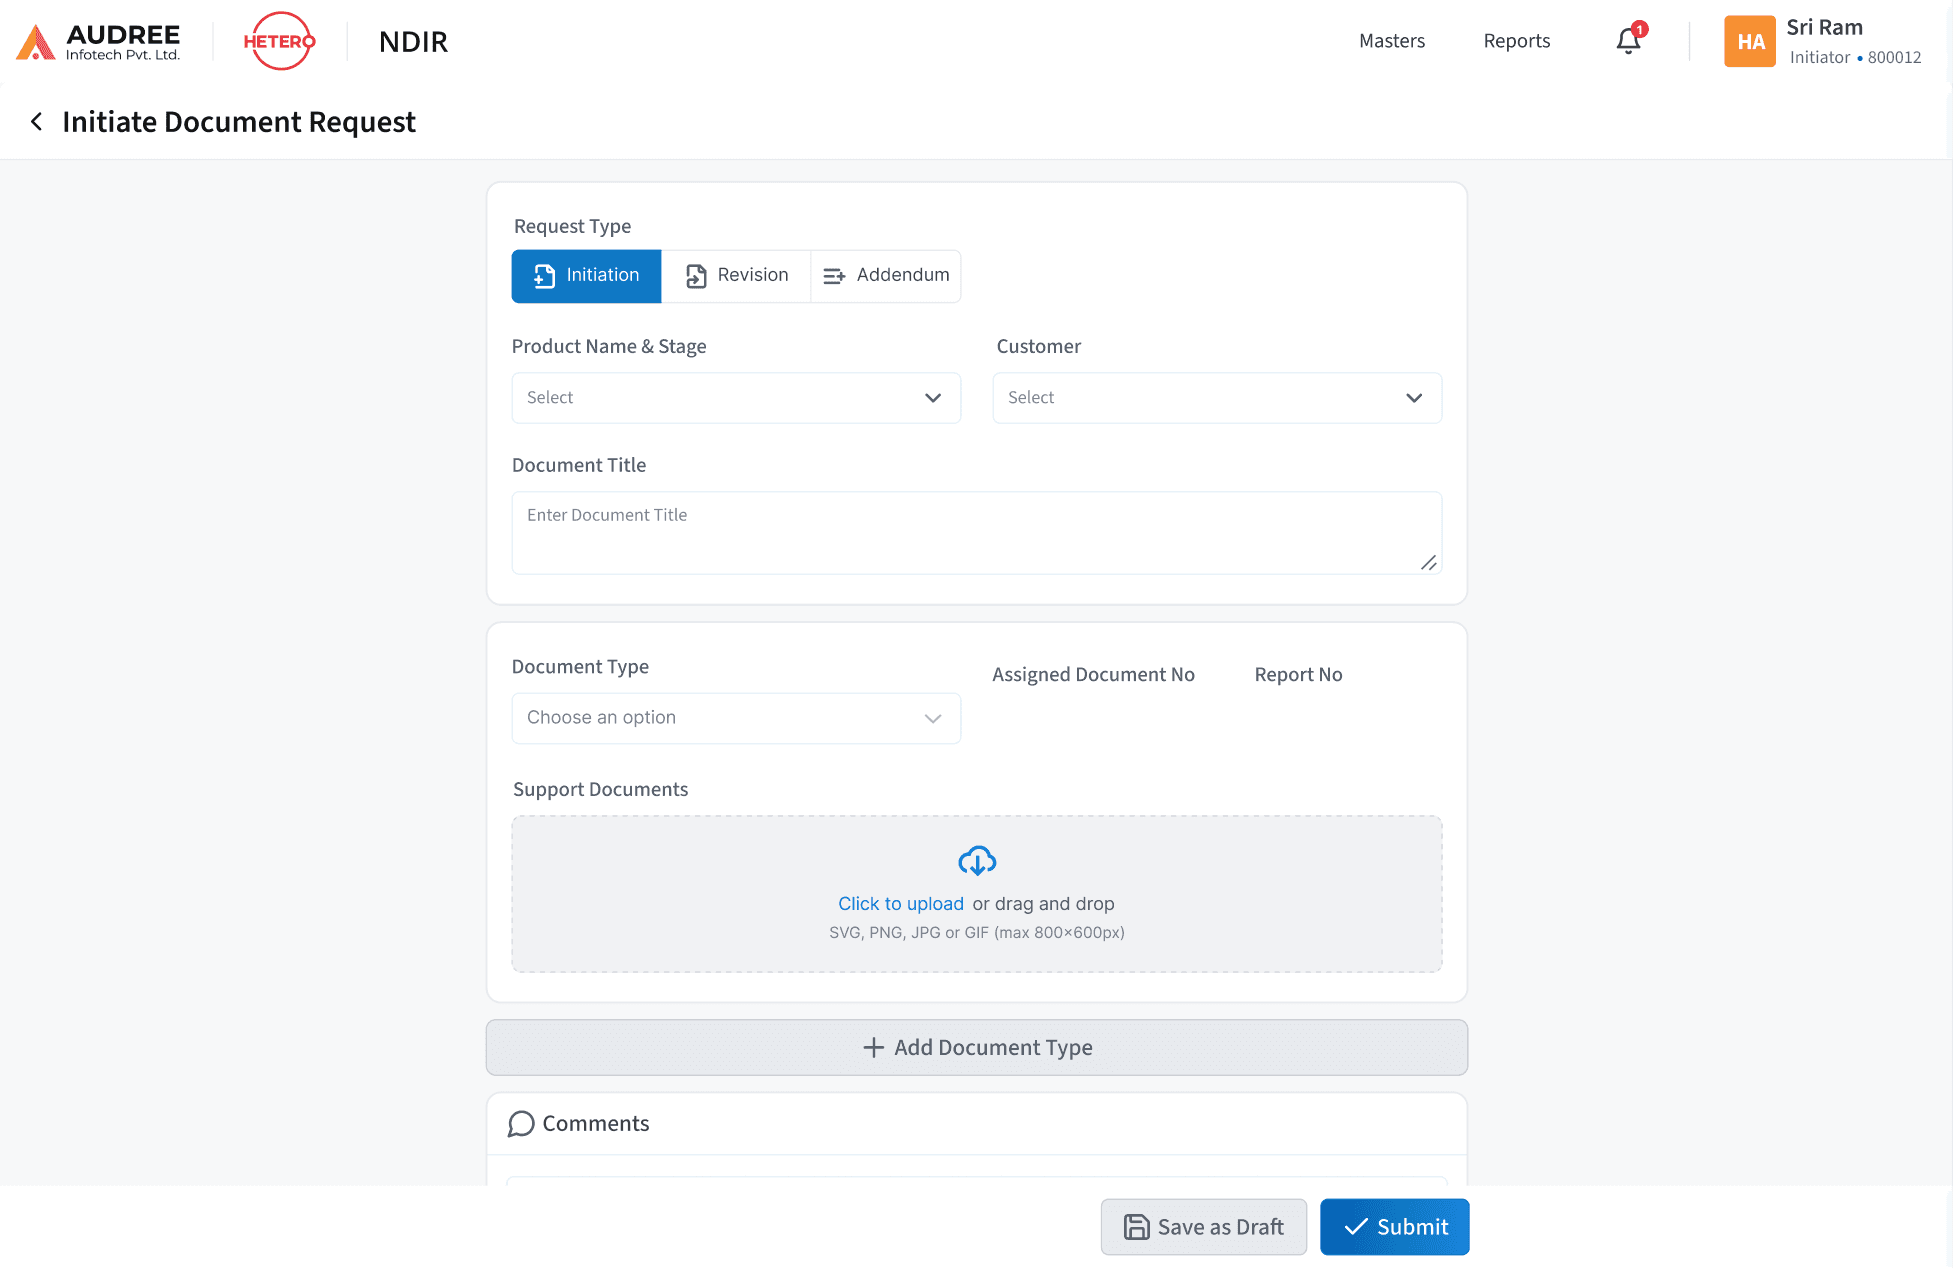Viewport: 1953px width, 1269px height.
Task: Click the HA user avatar
Action: pos(1750,41)
